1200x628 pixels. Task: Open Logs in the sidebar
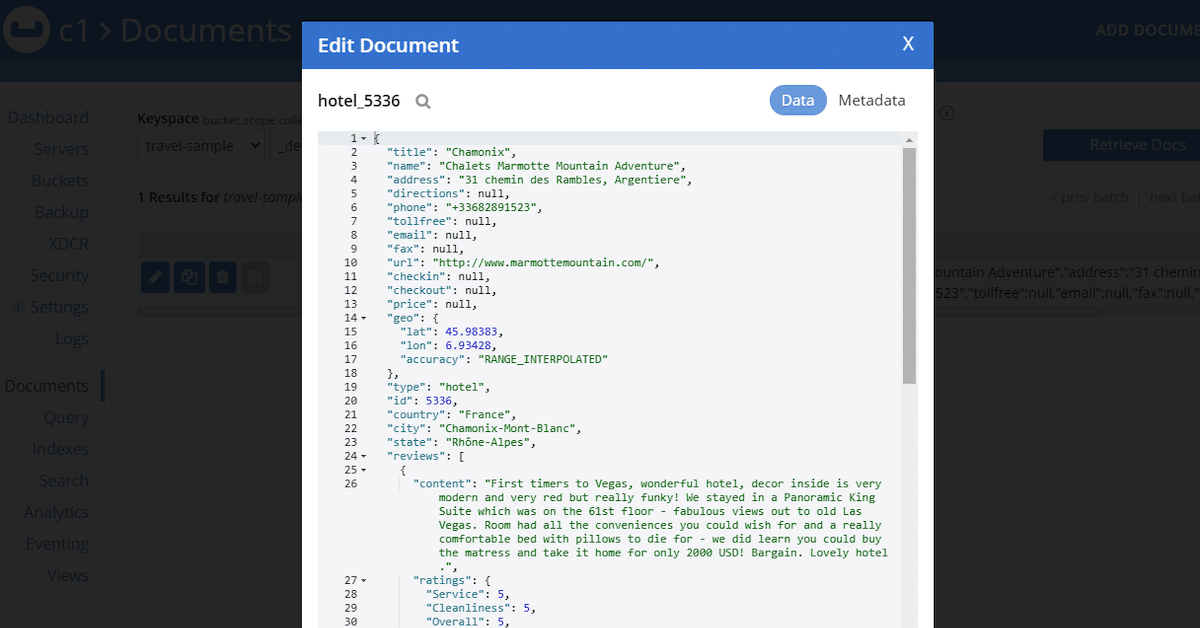(x=72, y=339)
